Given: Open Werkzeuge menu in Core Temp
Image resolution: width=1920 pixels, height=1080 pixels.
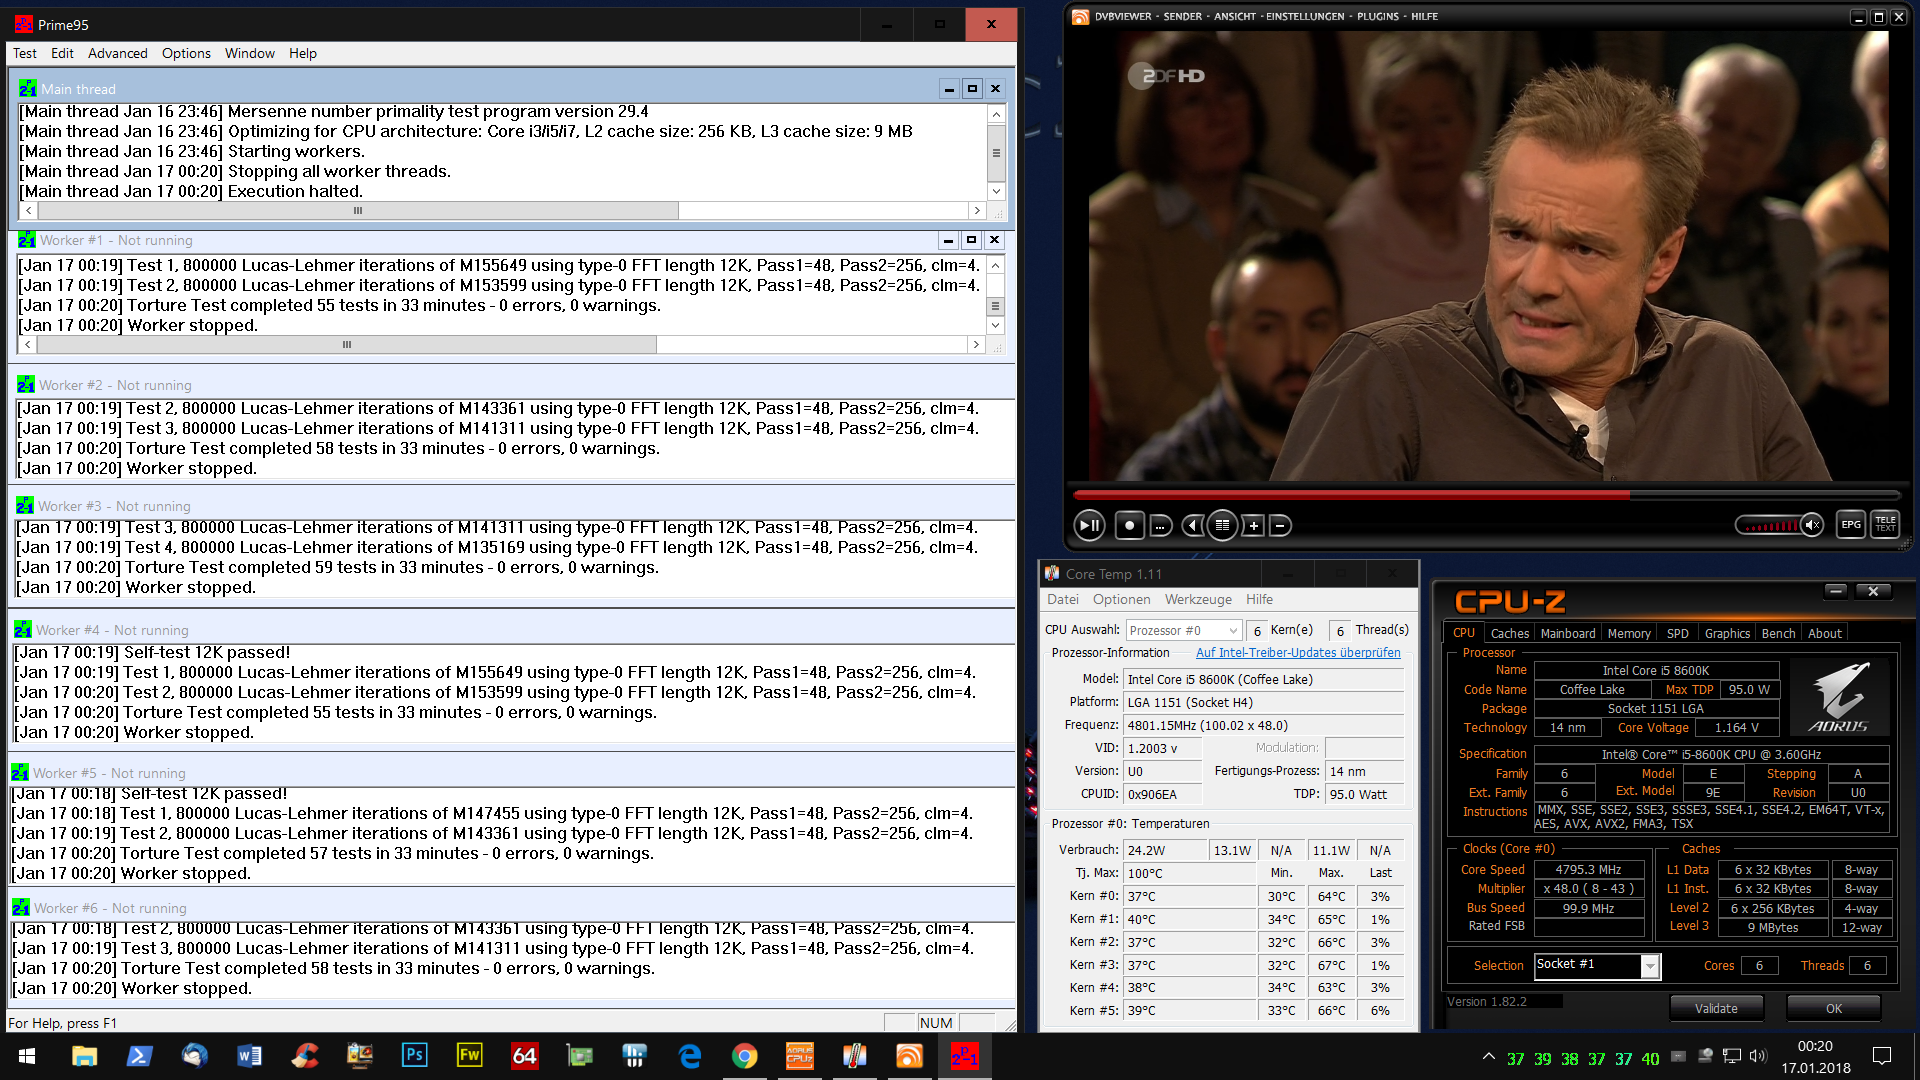Looking at the screenshot, I should click(x=1197, y=599).
